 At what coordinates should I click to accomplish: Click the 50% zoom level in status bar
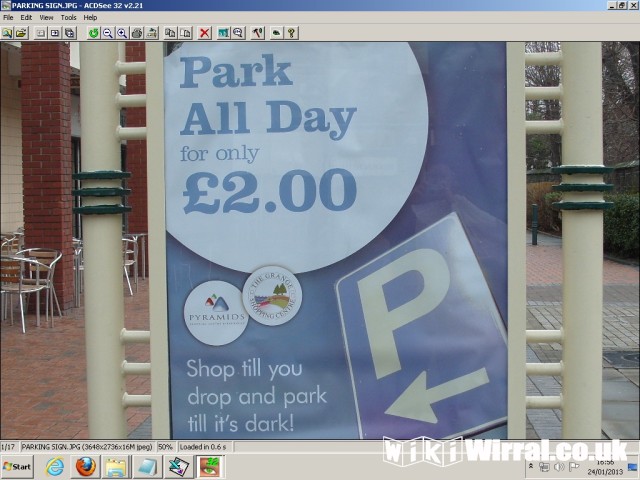tap(165, 446)
